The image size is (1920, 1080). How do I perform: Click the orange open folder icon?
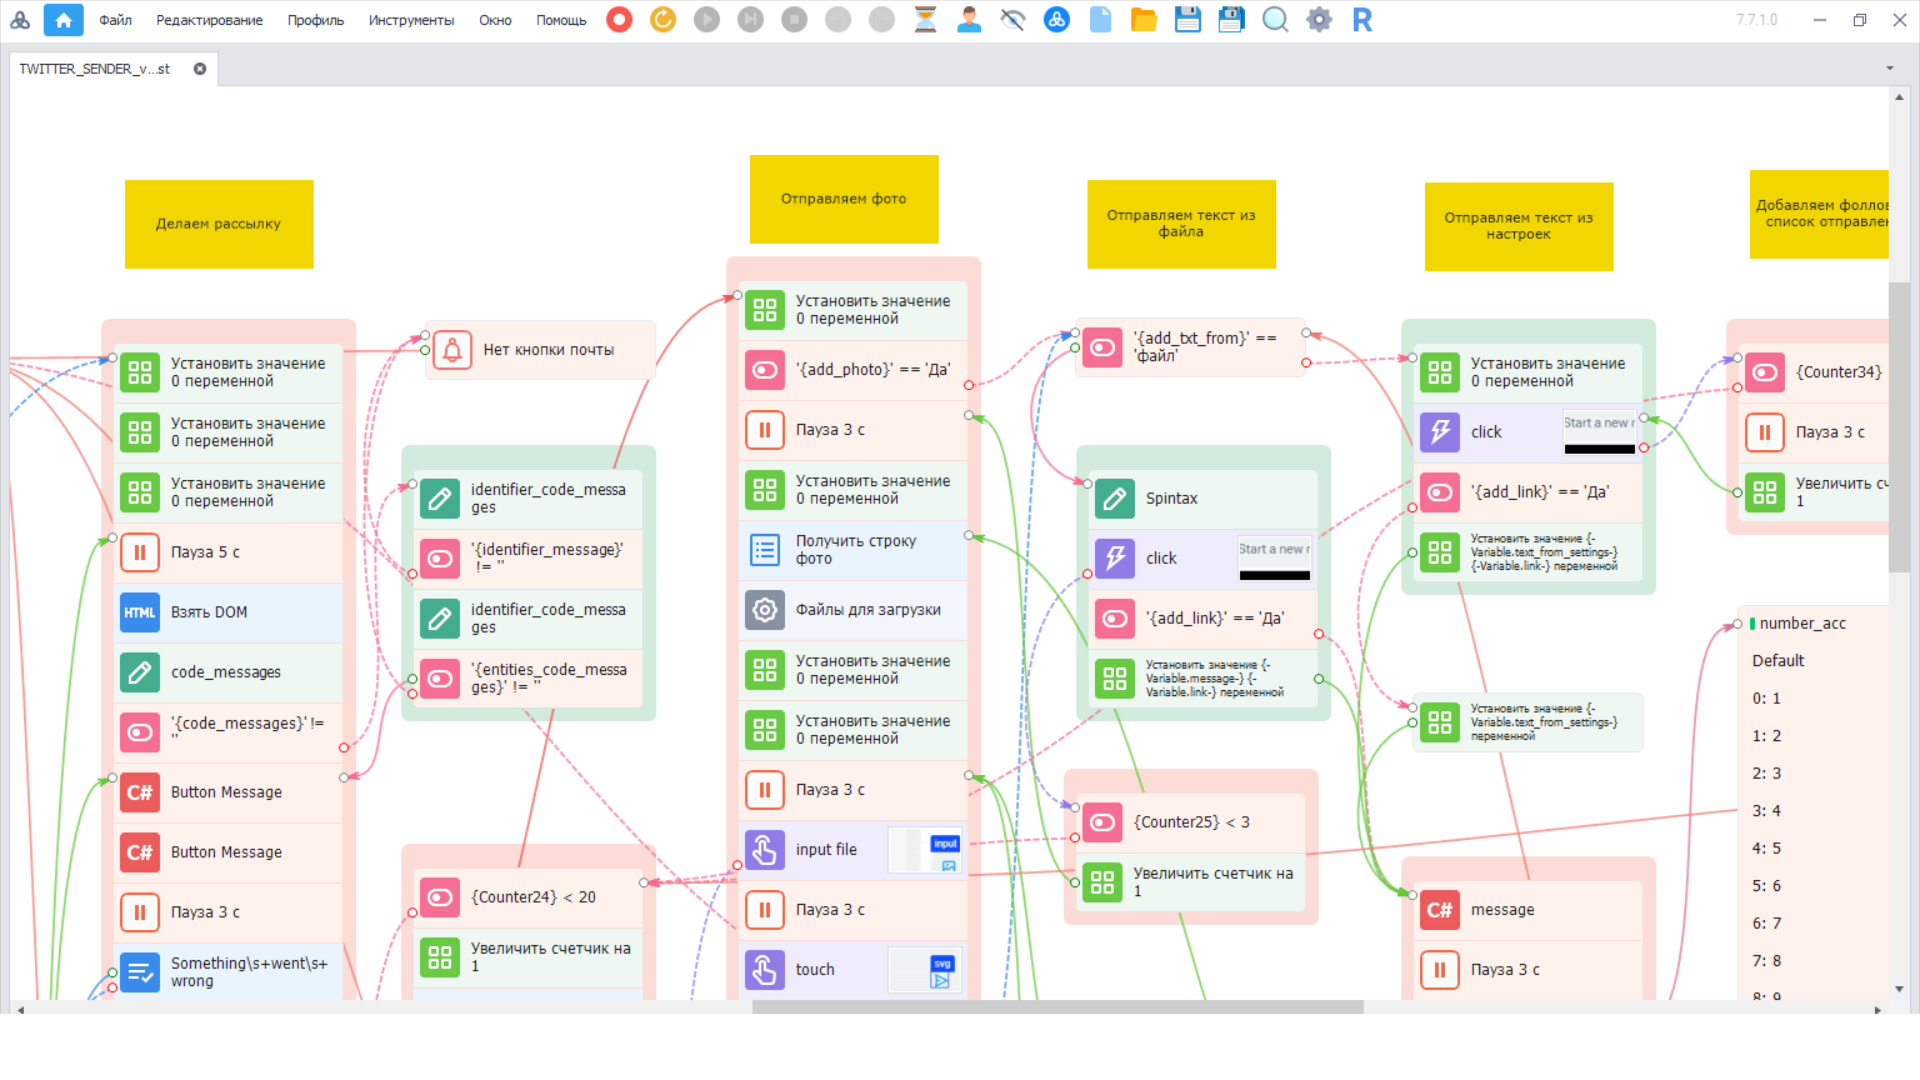[x=1144, y=19]
